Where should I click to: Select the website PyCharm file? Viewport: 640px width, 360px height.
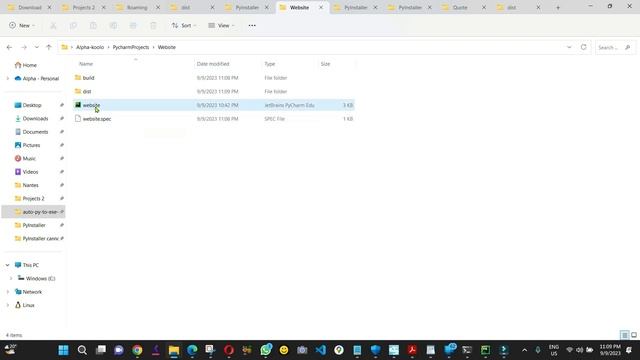[214, 105]
